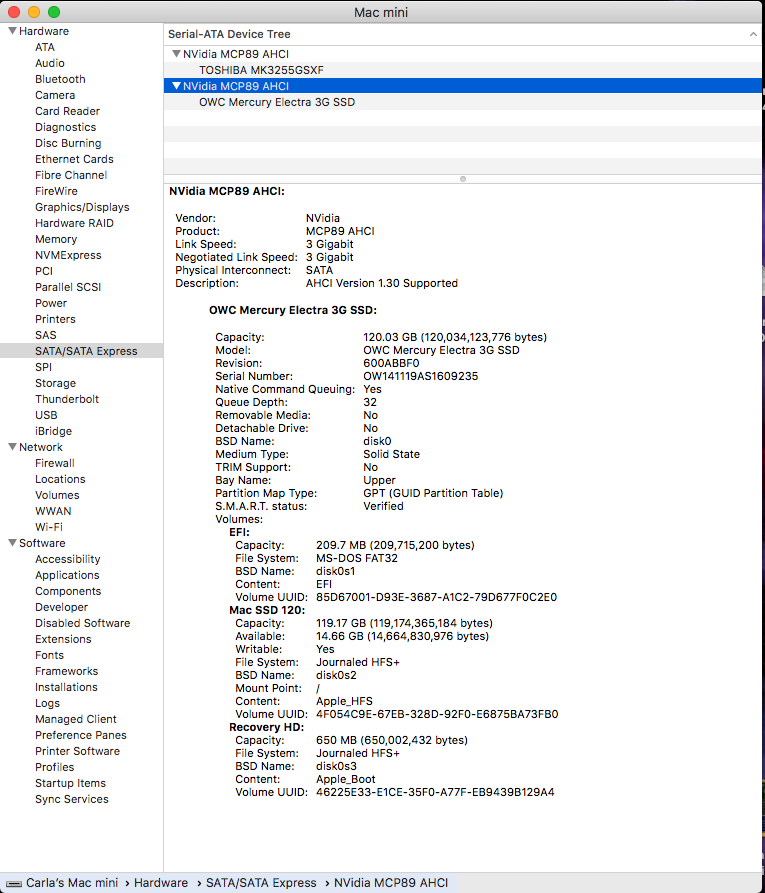Select Disabled Software category

tap(83, 623)
